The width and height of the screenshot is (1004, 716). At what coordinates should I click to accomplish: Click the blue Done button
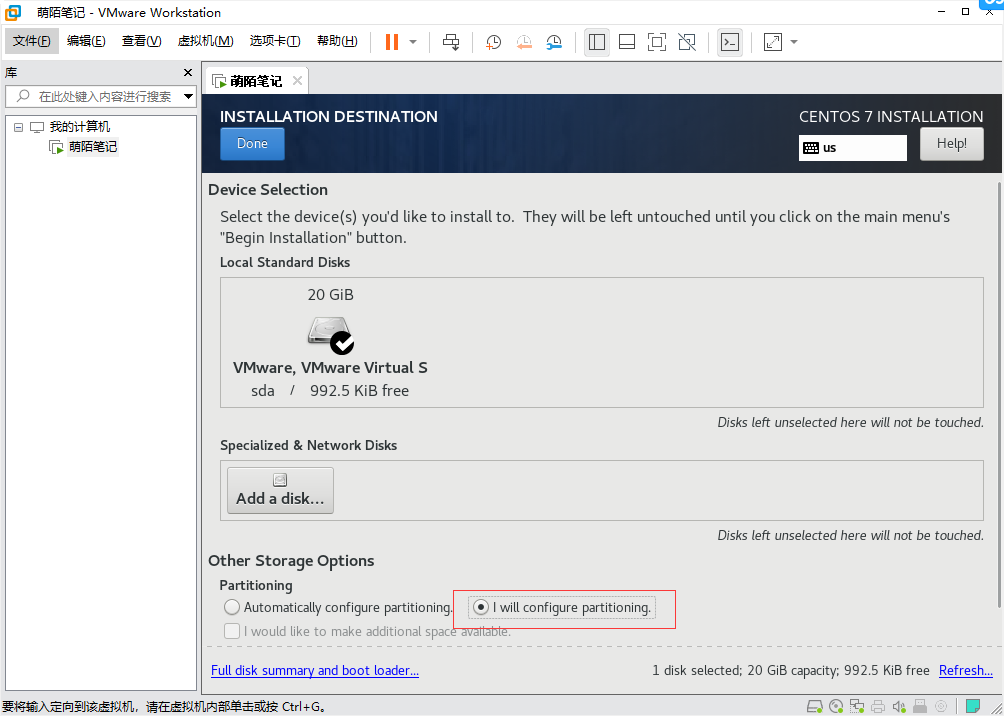click(x=252, y=144)
